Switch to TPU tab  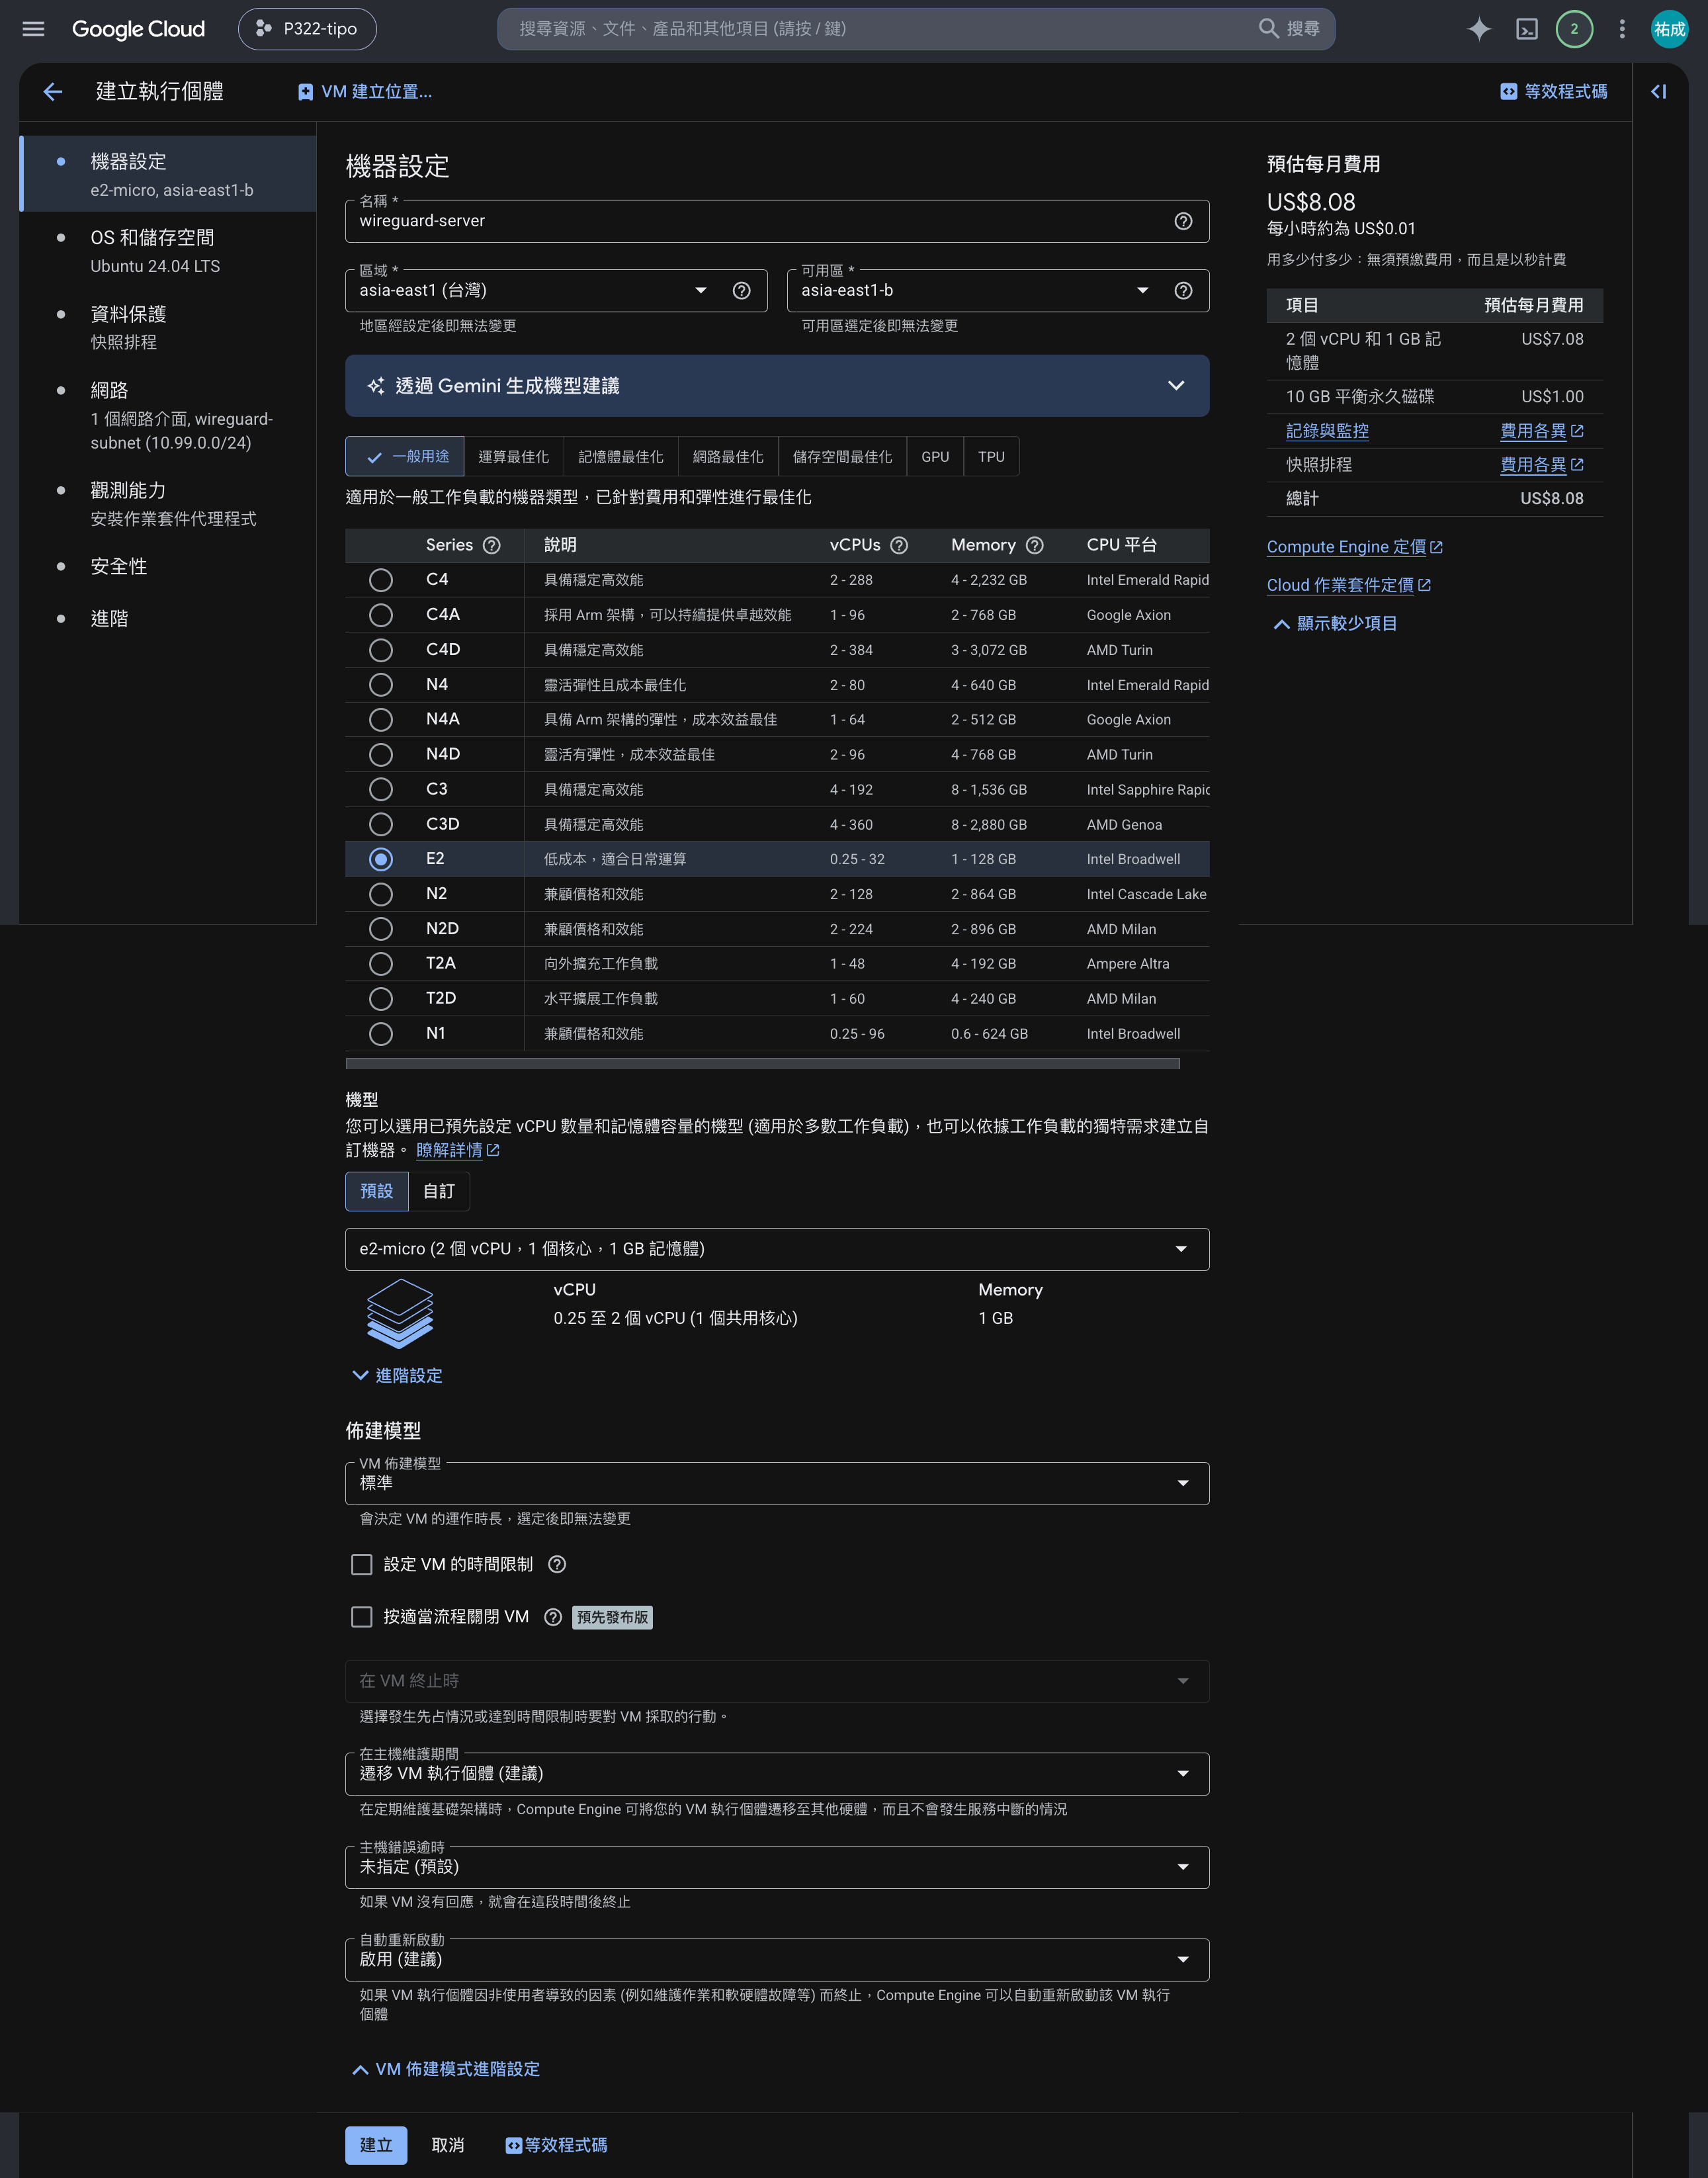pyautogui.click(x=991, y=457)
